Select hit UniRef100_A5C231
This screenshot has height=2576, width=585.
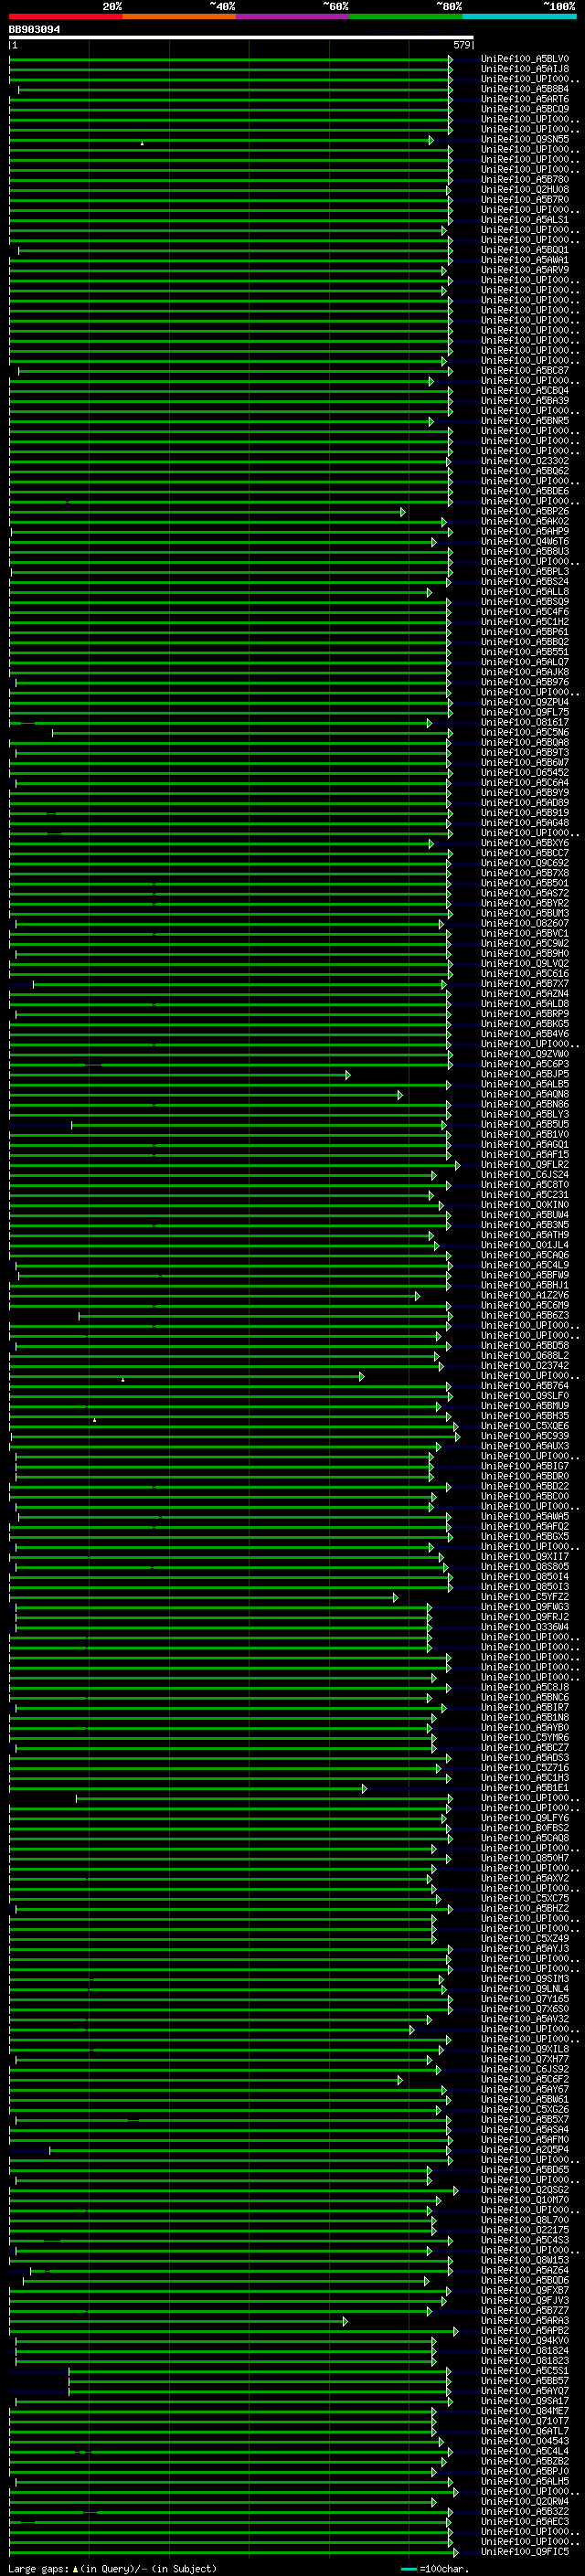click(525, 1195)
